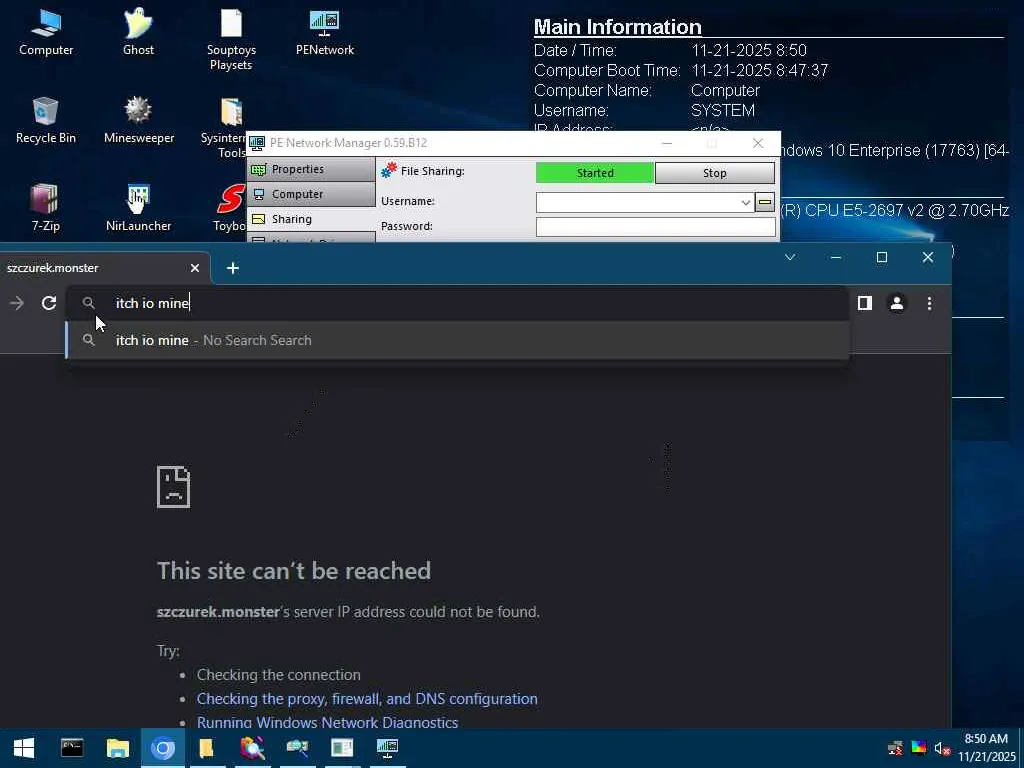Open the taskbar clock showing 8:50 AM
Image resolution: width=1024 pixels, height=768 pixels.
click(x=987, y=748)
